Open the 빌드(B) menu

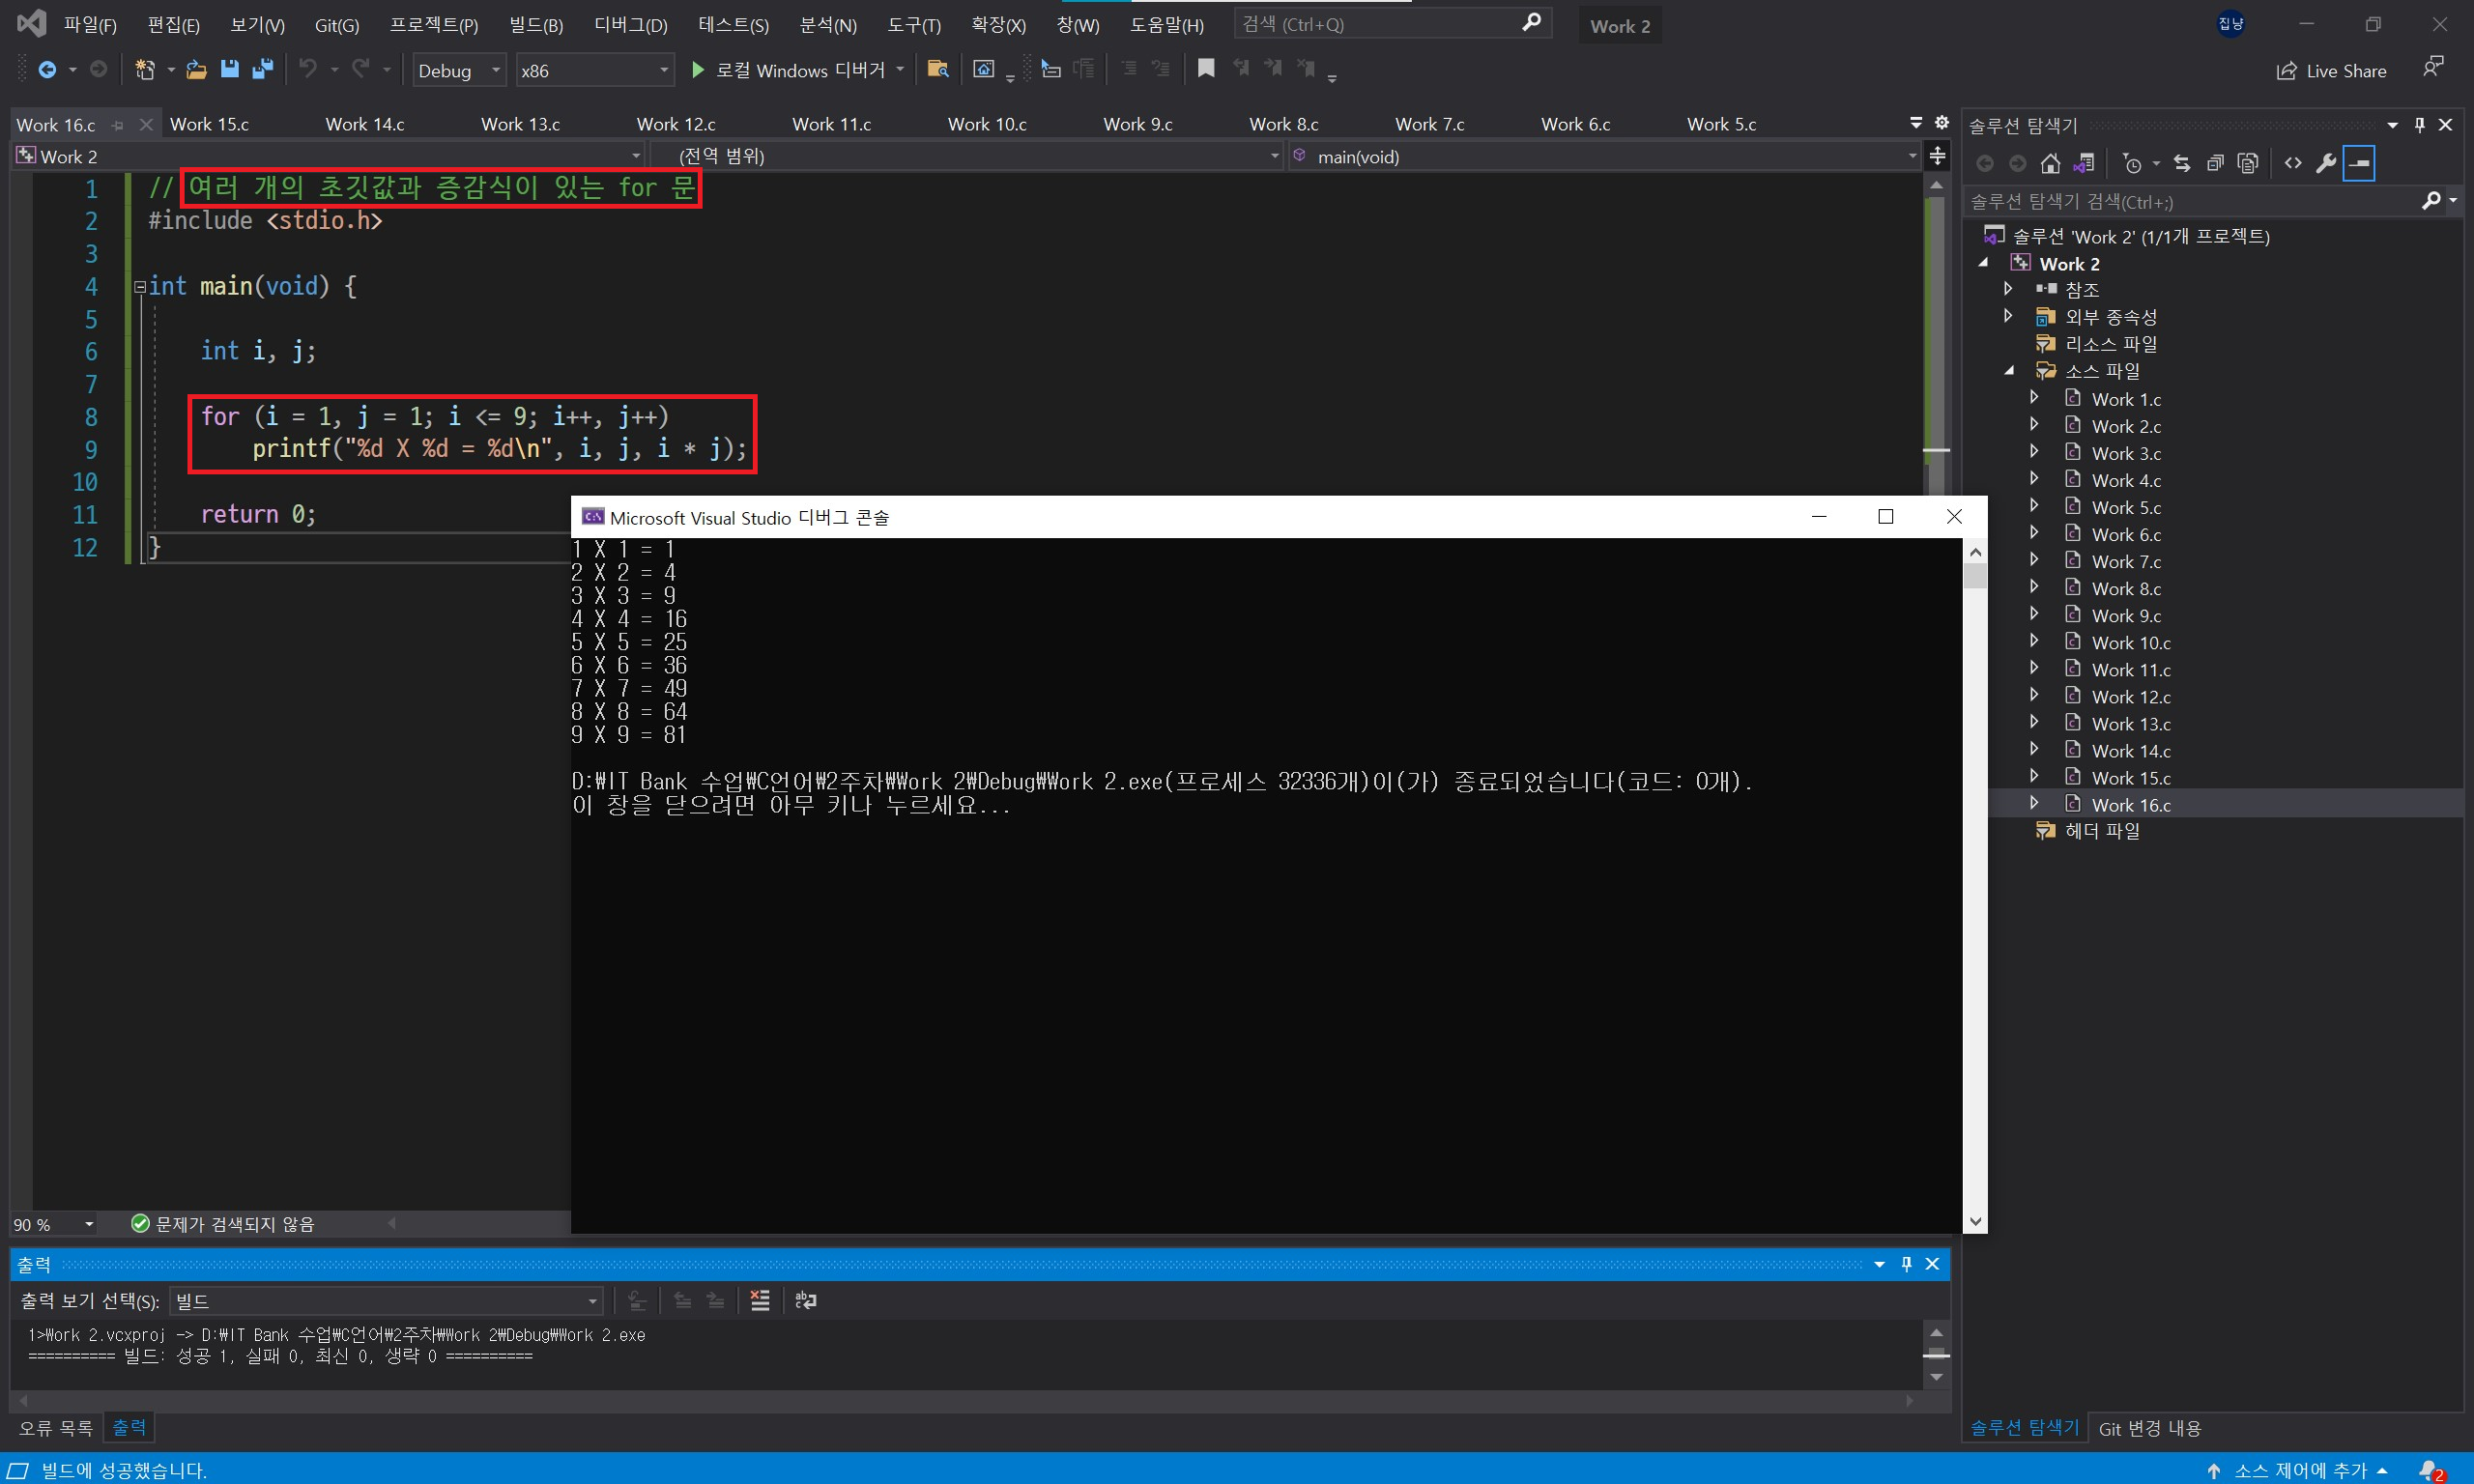[x=535, y=25]
